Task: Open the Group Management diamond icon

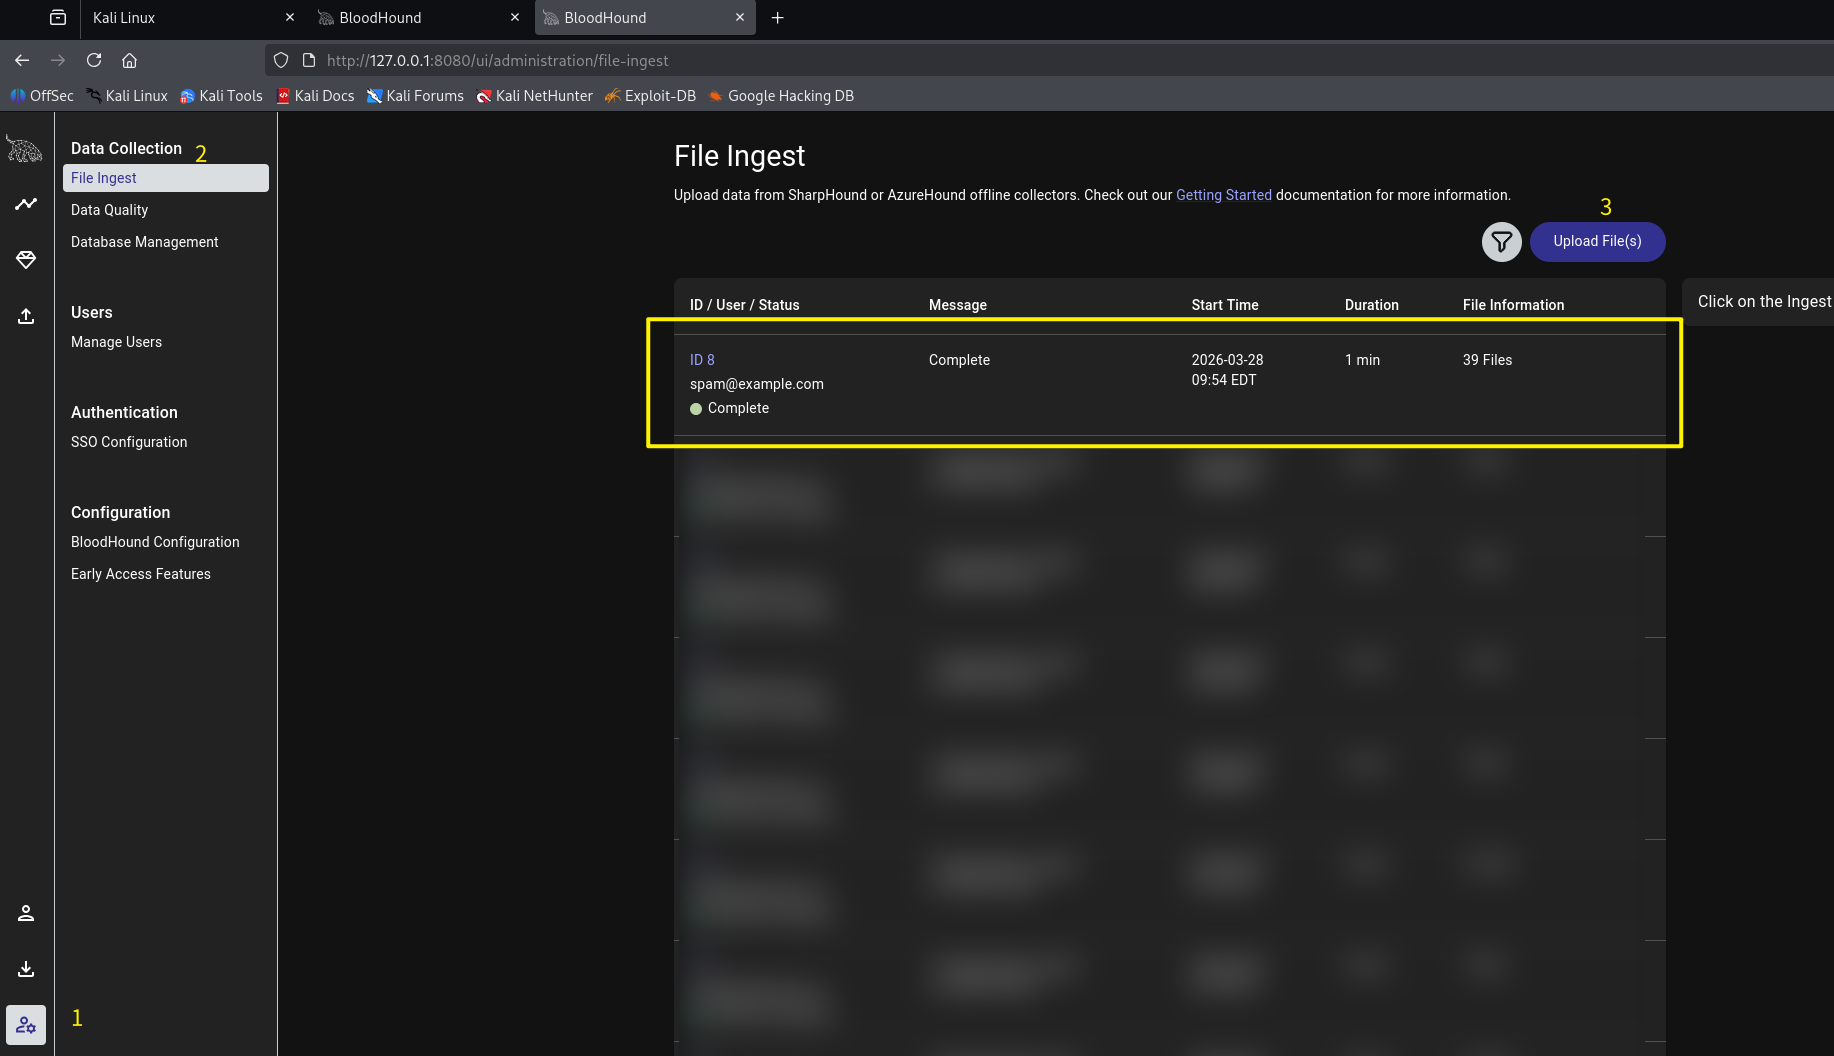Action: point(26,260)
